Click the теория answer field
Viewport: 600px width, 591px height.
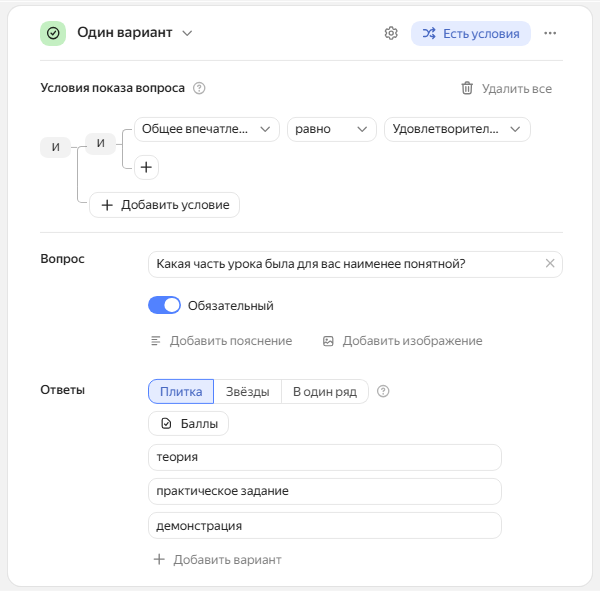(x=325, y=457)
